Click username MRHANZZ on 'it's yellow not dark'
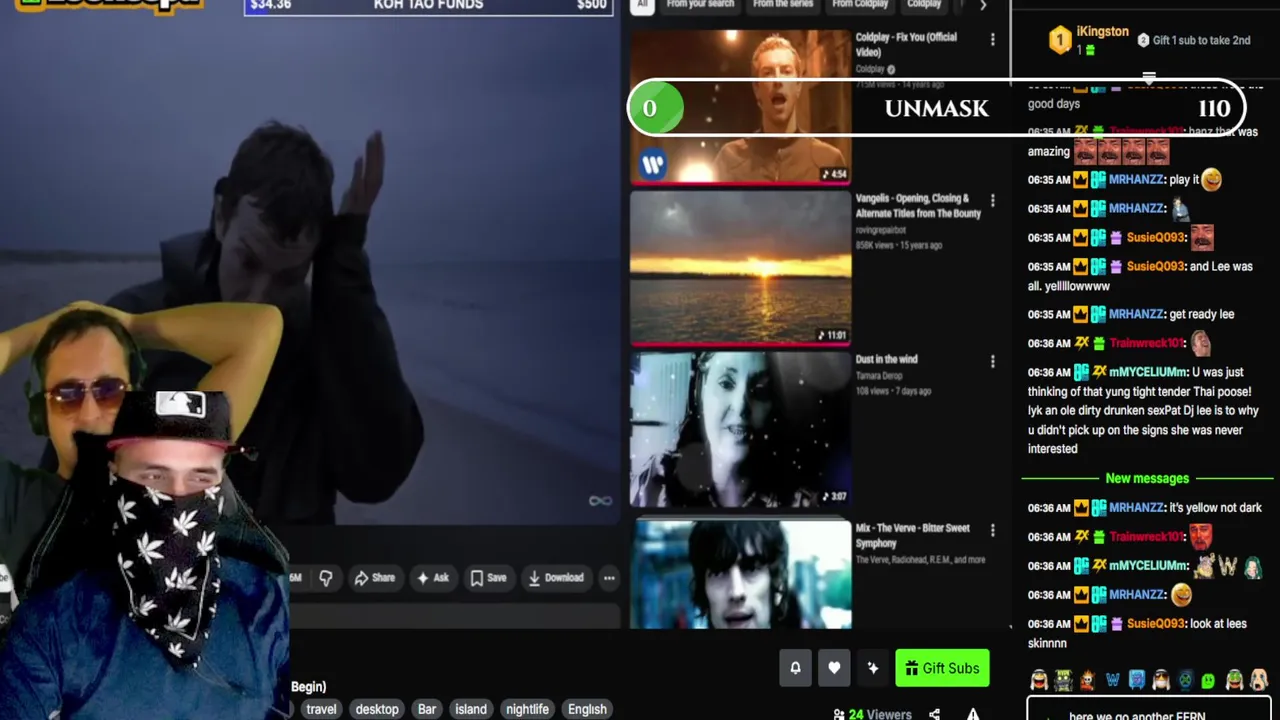Screen dimensions: 1280x720 pyautogui.click(x=1136, y=508)
